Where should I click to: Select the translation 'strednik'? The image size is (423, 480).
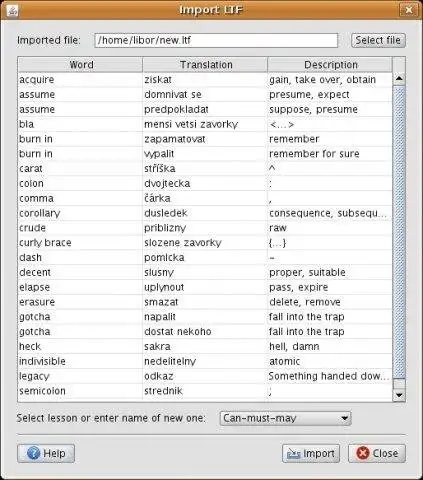(x=205, y=391)
